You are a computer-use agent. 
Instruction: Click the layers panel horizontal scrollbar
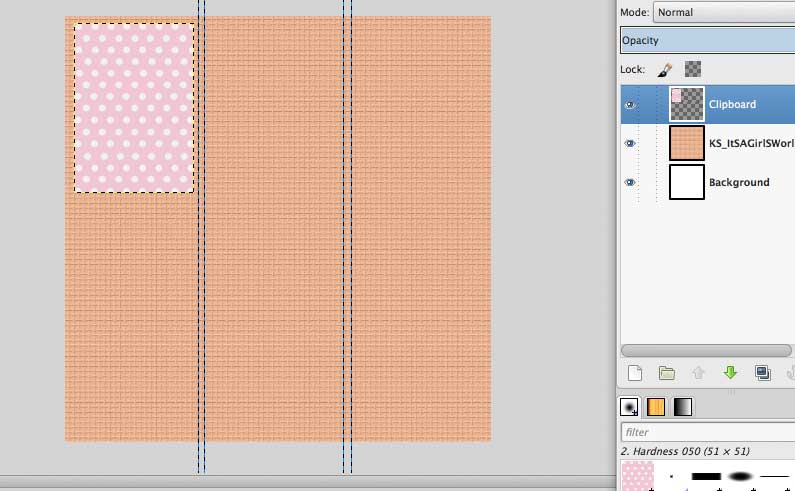[706, 350]
